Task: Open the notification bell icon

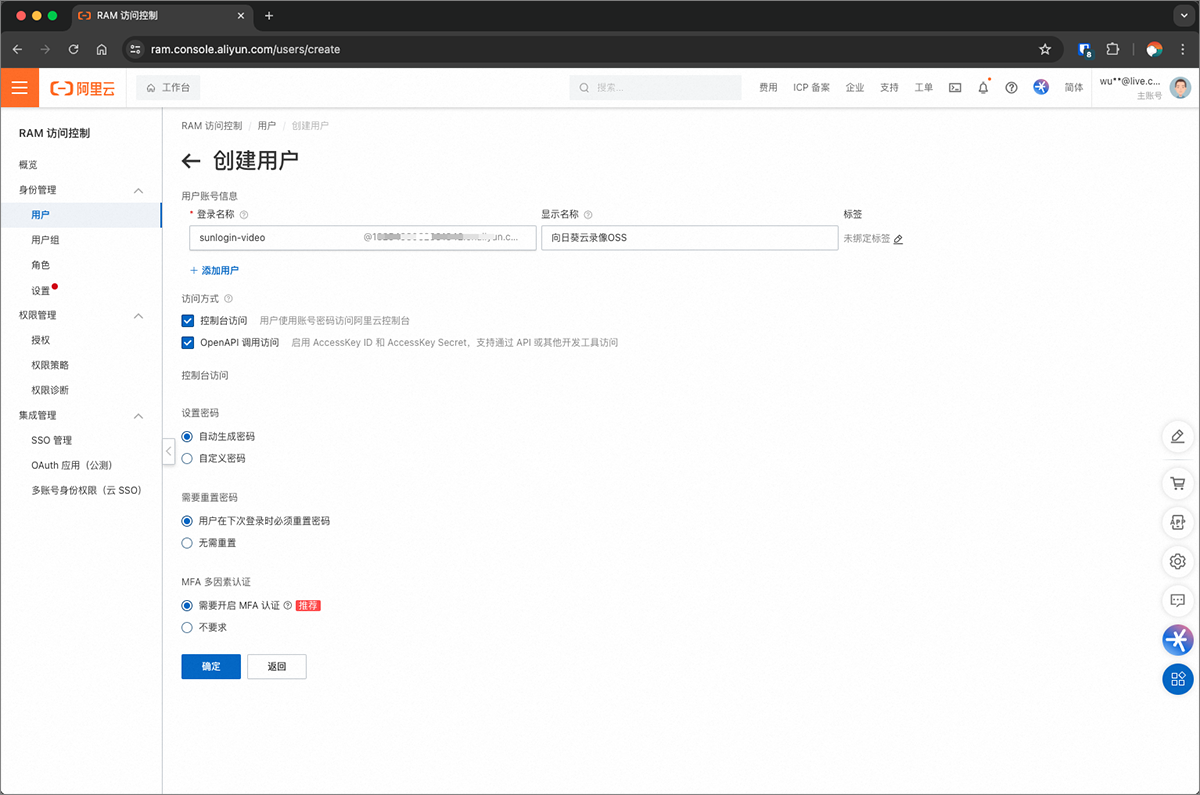Action: point(983,88)
